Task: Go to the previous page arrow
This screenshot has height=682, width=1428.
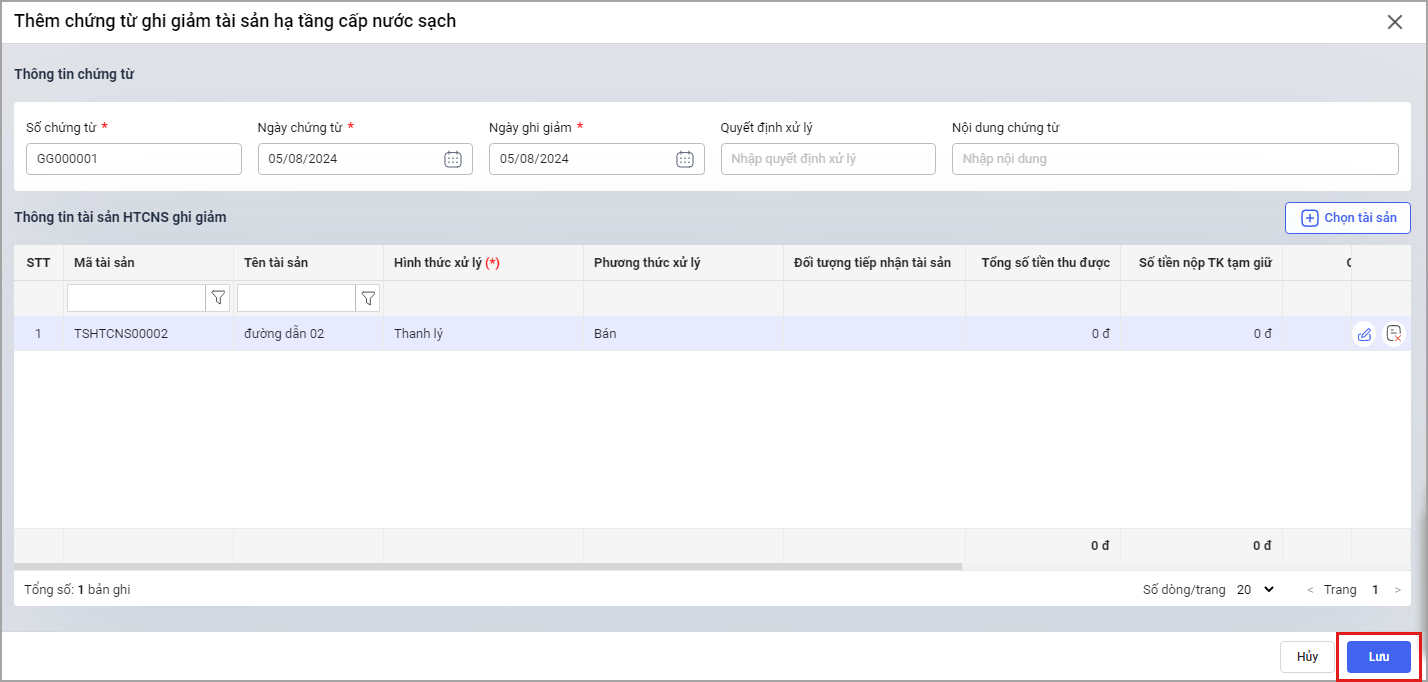Action: pos(1311,590)
